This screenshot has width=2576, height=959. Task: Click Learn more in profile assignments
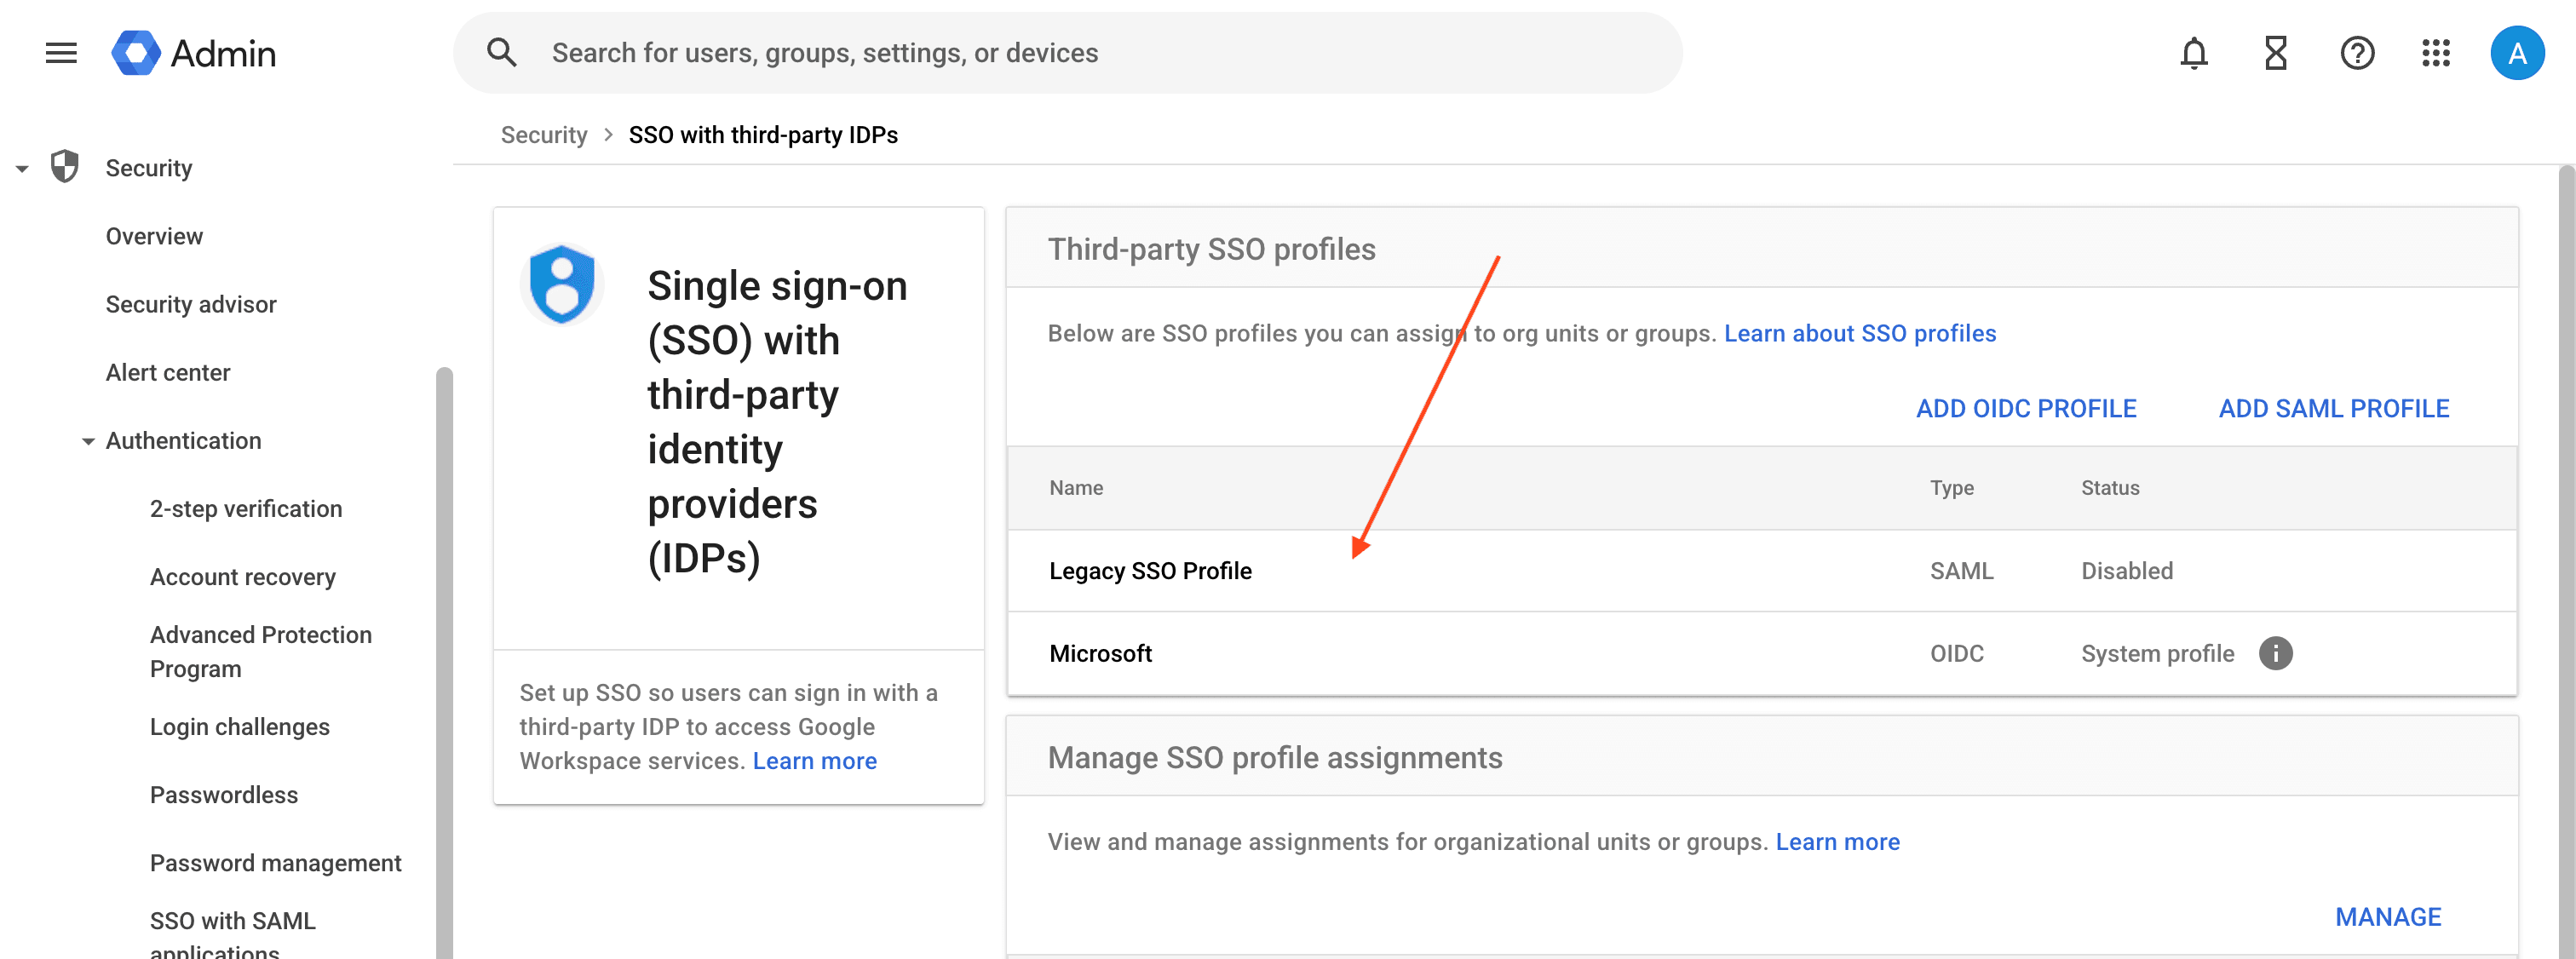[x=1837, y=841]
